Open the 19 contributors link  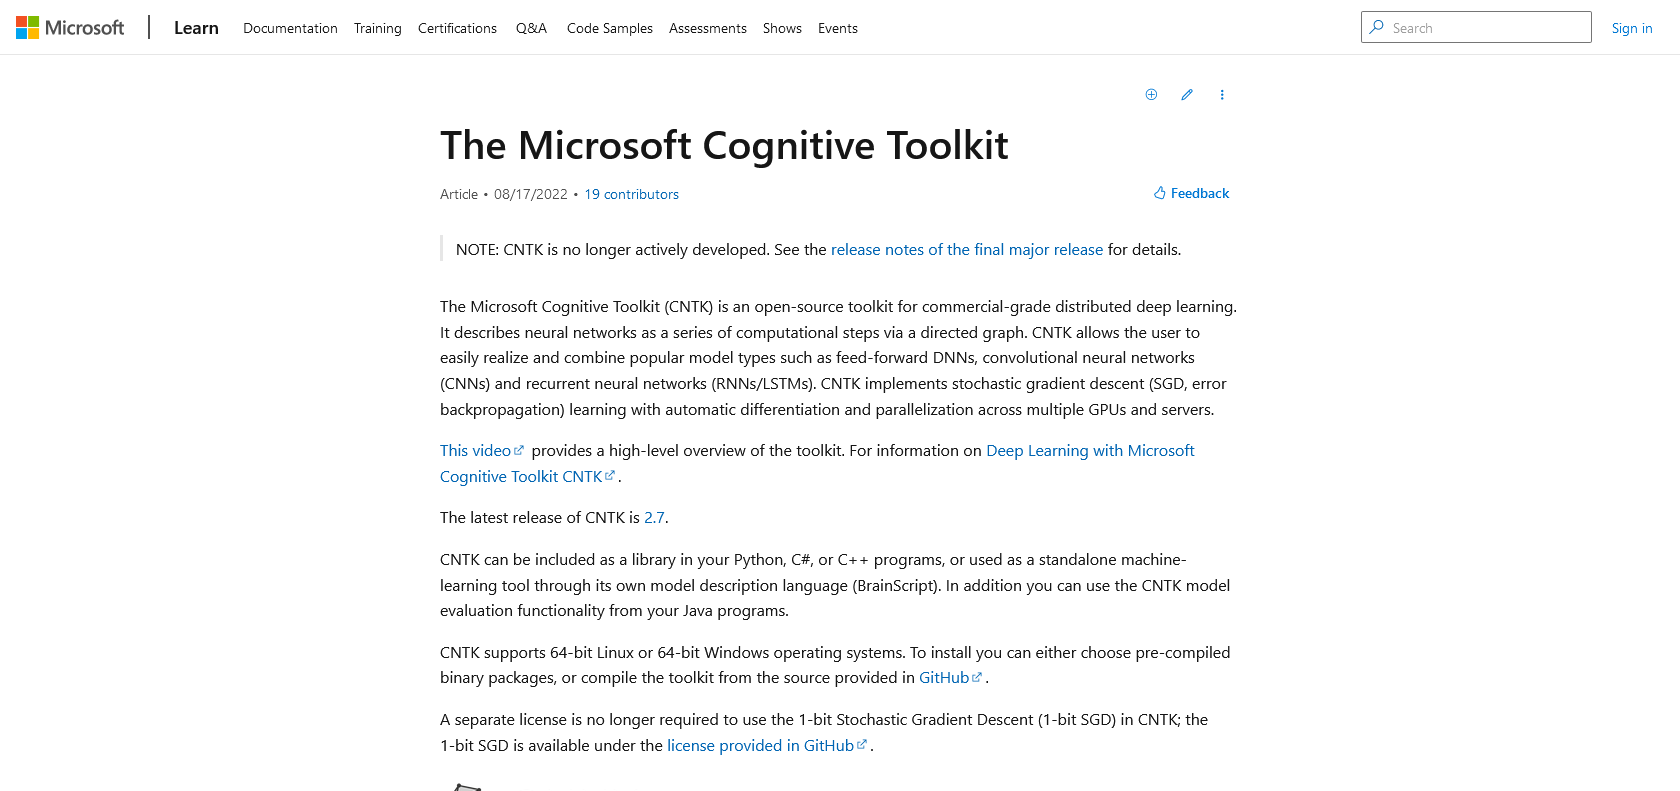pyautogui.click(x=632, y=194)
